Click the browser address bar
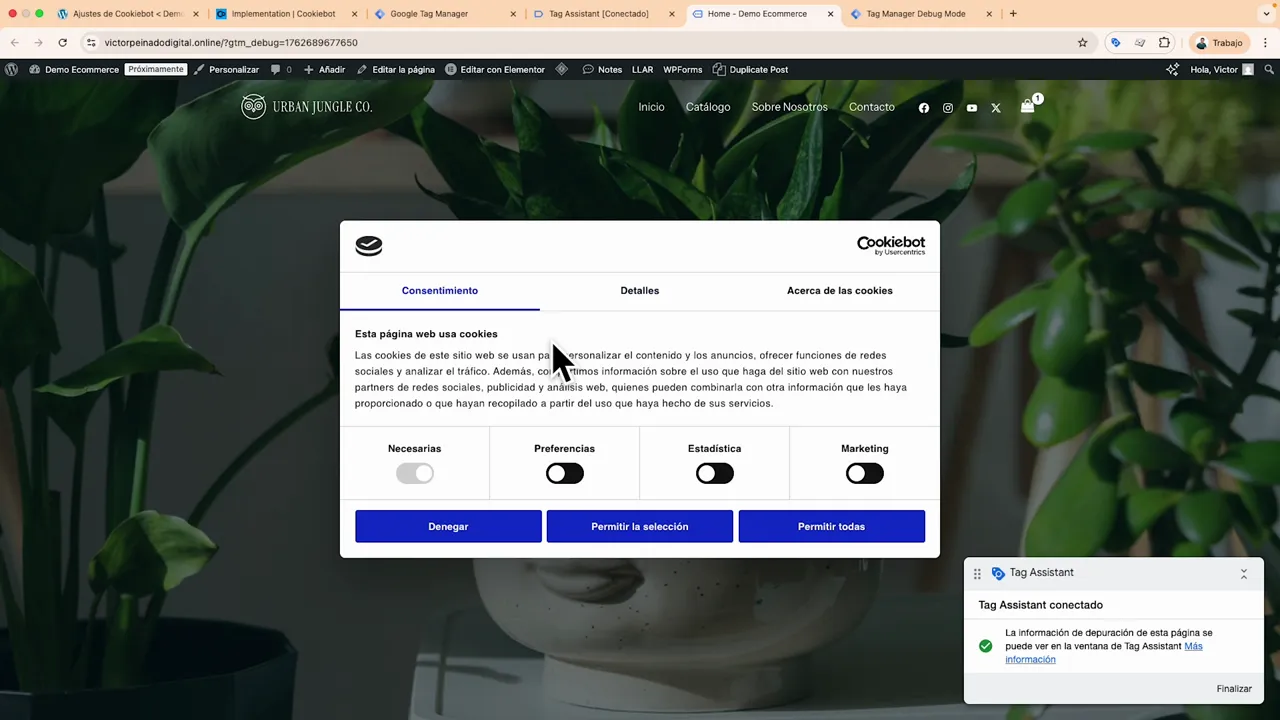This screenshot has width=1280, height=720. point(400,42)
